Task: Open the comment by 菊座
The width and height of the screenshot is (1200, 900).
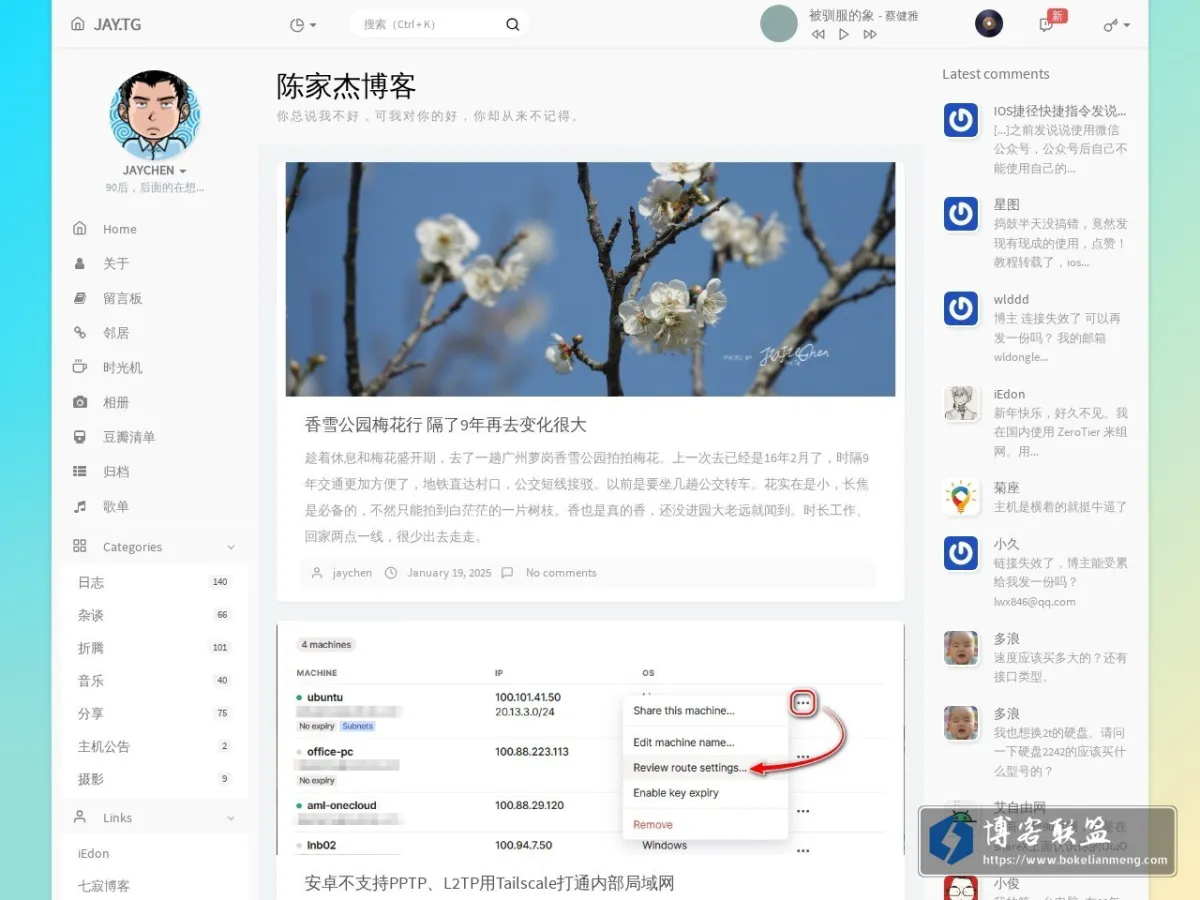Action: pyautogui.click(x=1007, y=488)
